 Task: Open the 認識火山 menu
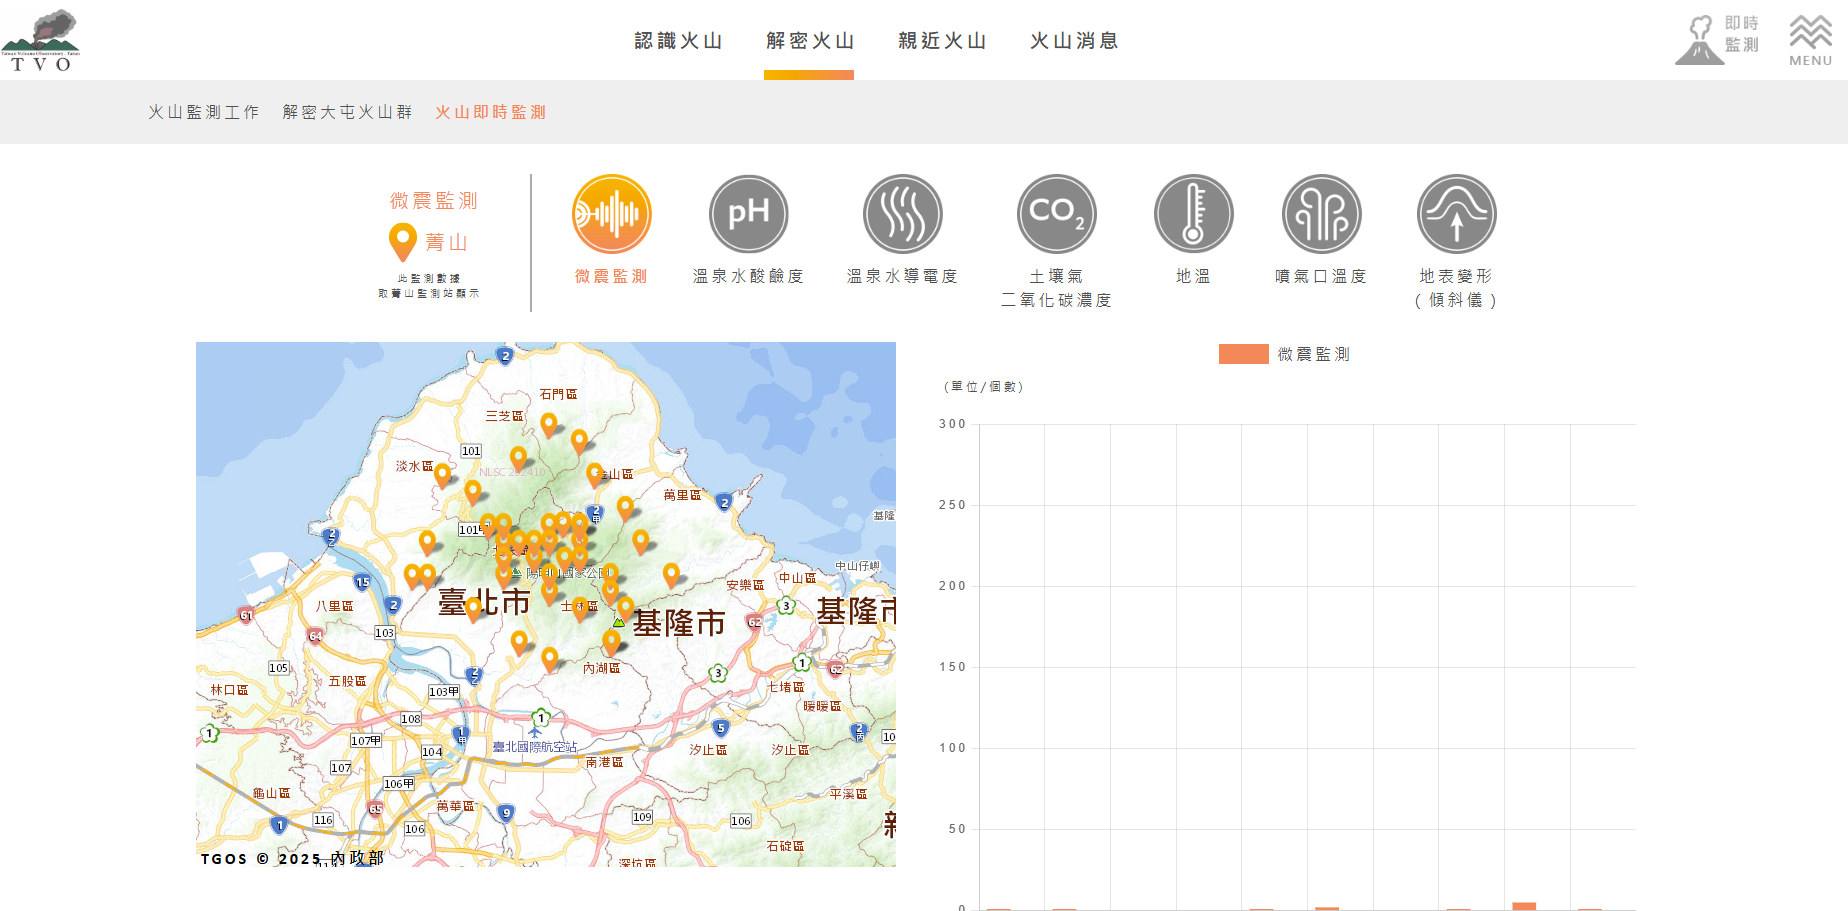(x=678, y=41)
